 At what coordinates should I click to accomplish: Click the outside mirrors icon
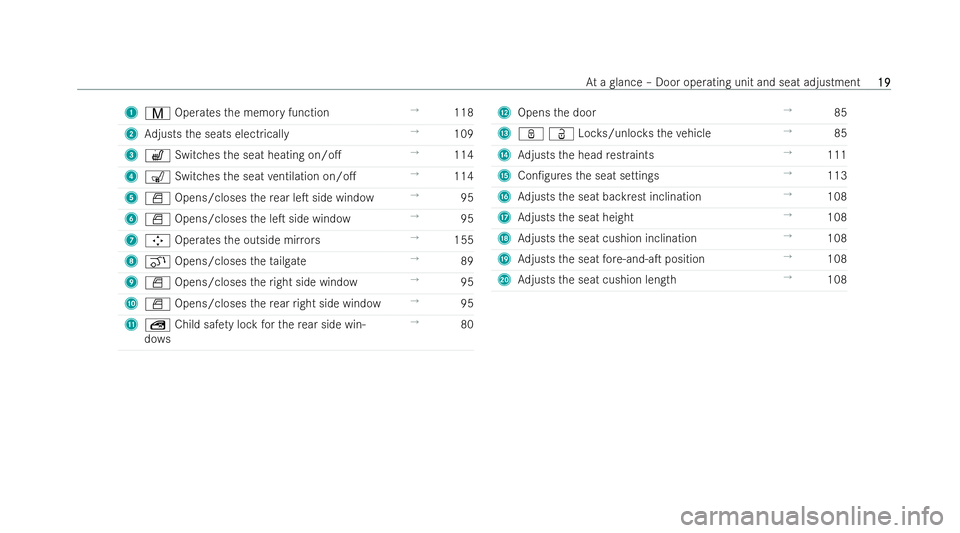coord(157,240)
